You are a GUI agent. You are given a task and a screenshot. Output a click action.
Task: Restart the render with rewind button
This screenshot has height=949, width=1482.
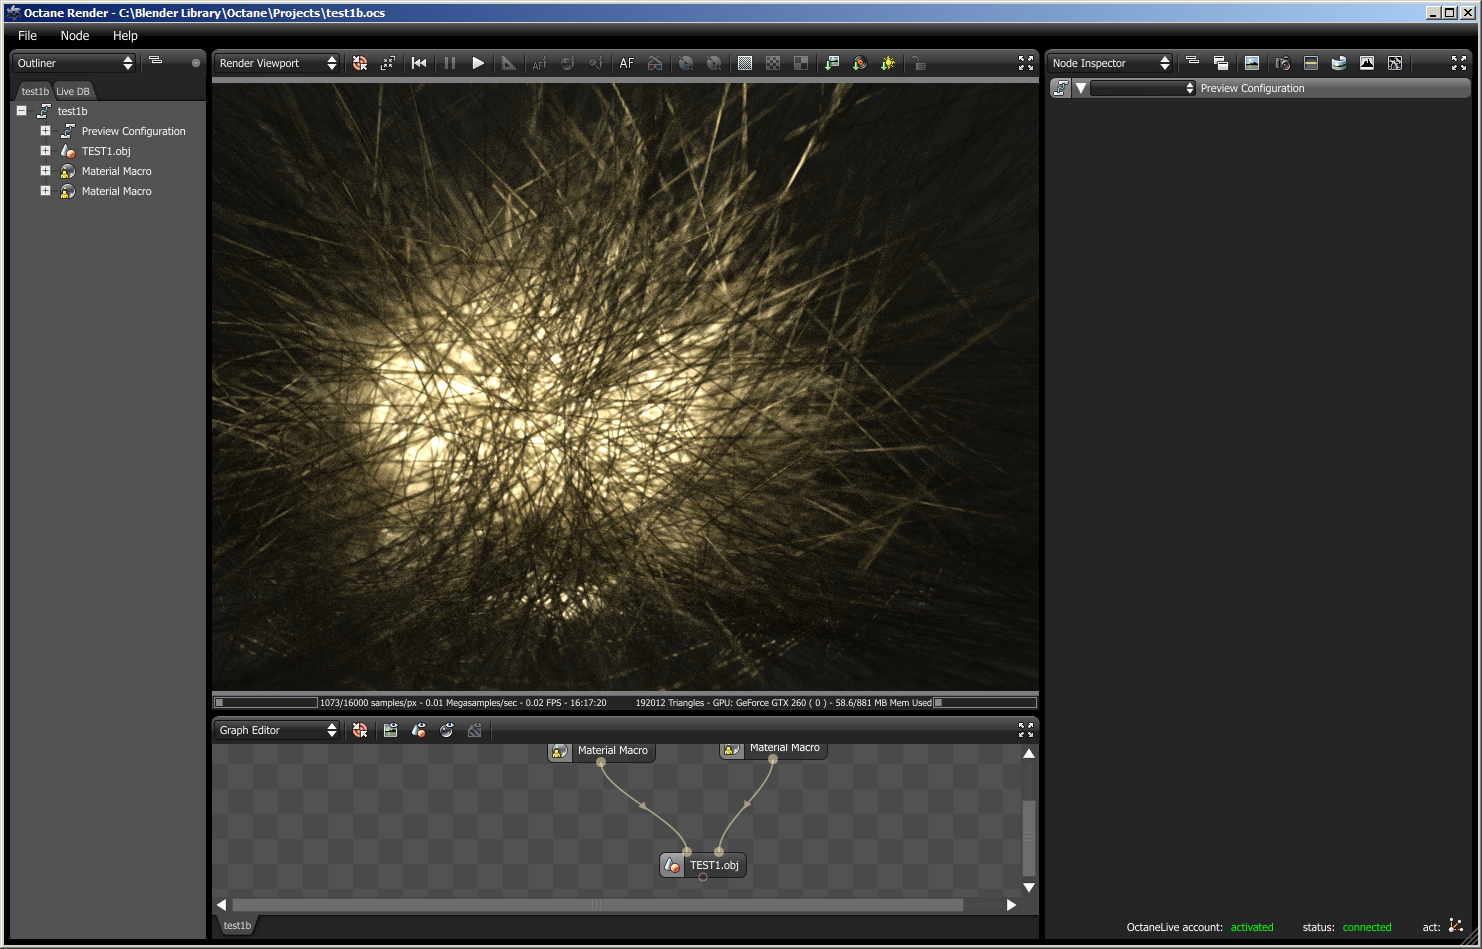click(419, 63)
